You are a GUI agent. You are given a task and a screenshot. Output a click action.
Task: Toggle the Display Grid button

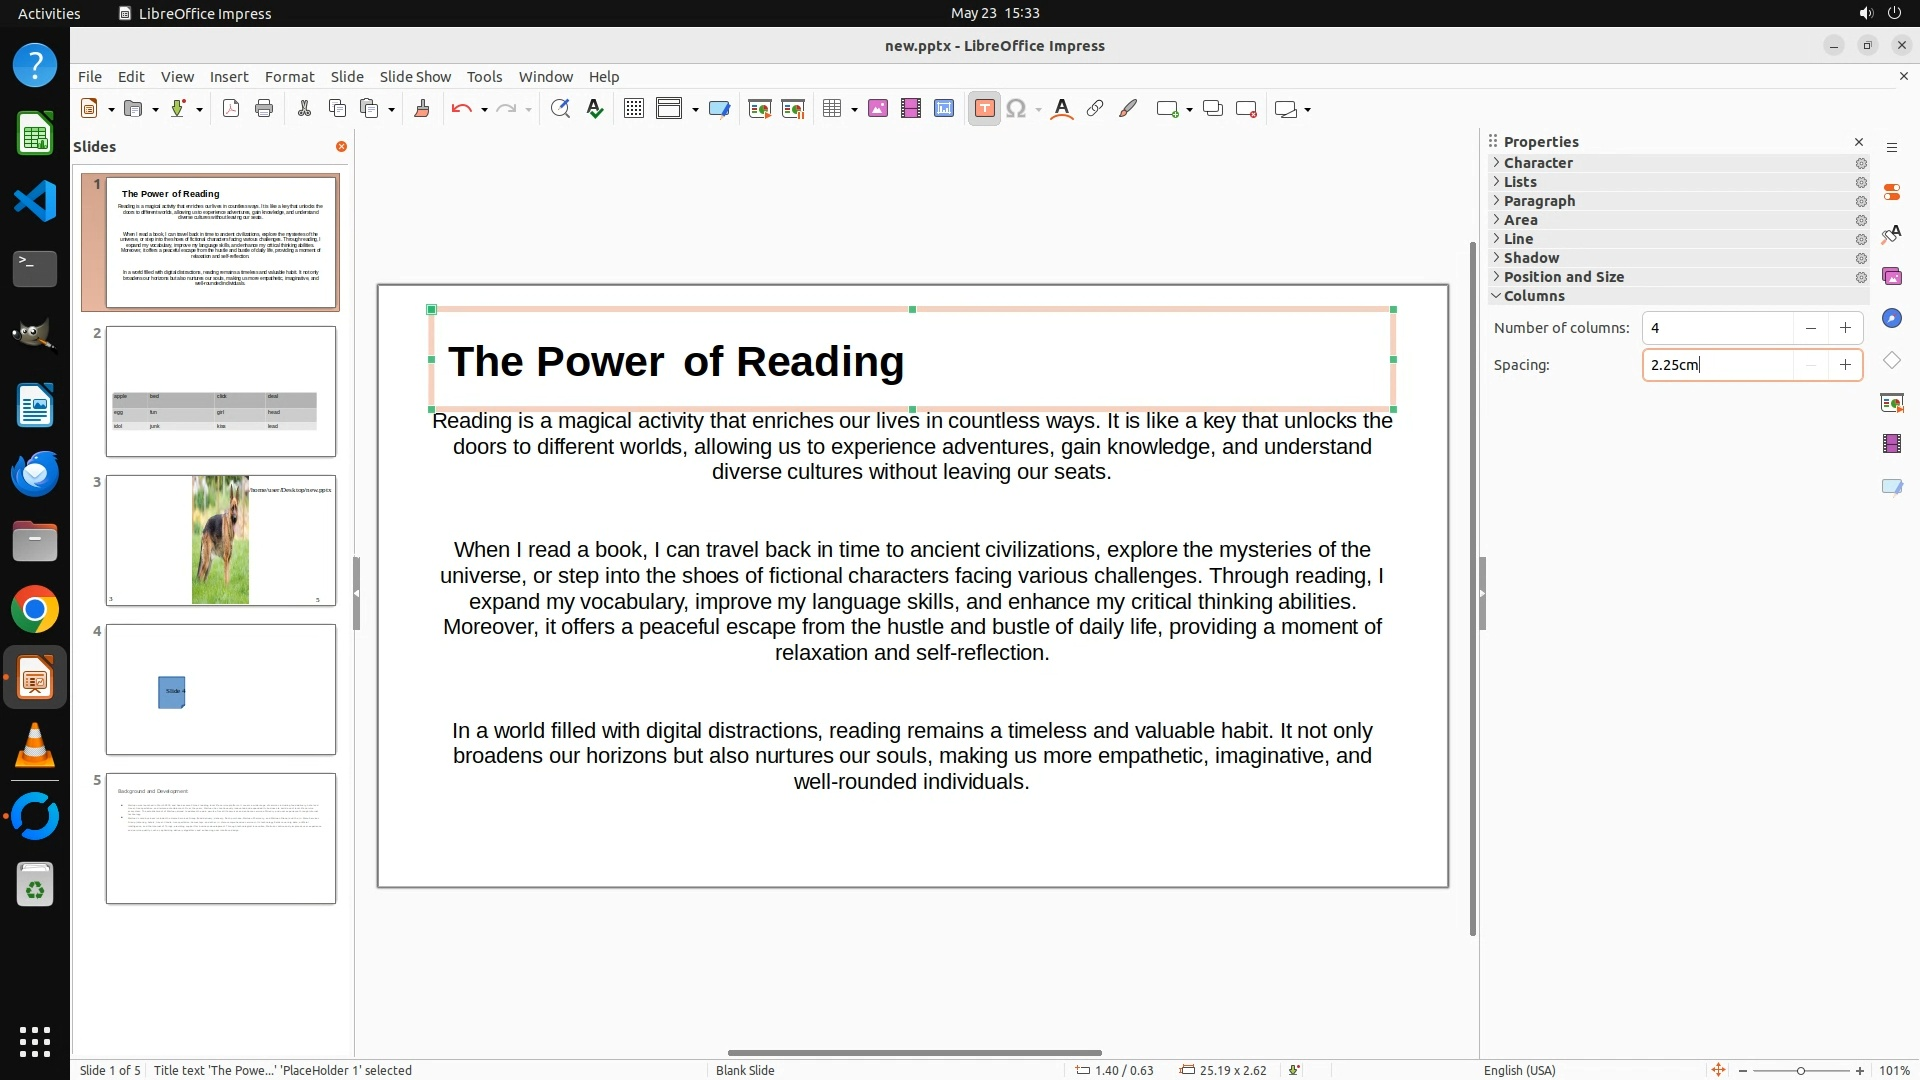tap(634, 109)
